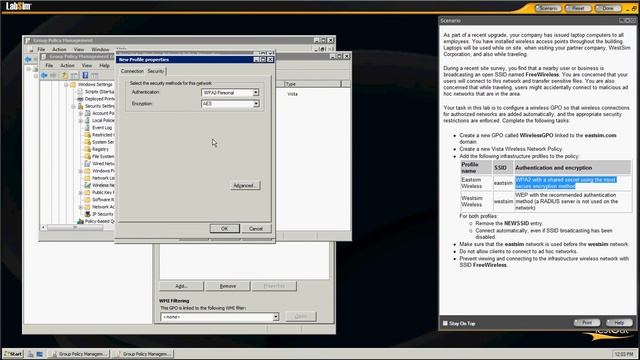Click the Type column header
640x360 pixels.
click(312, 84)
